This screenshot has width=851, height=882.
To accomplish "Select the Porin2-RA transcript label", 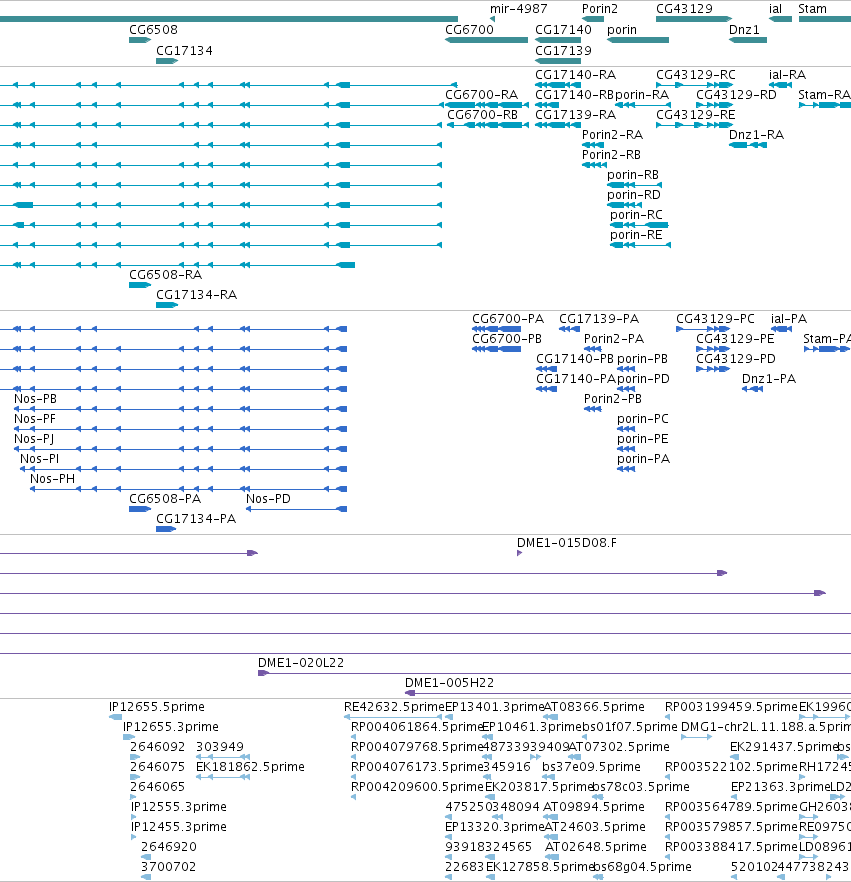I will (612, 135).
